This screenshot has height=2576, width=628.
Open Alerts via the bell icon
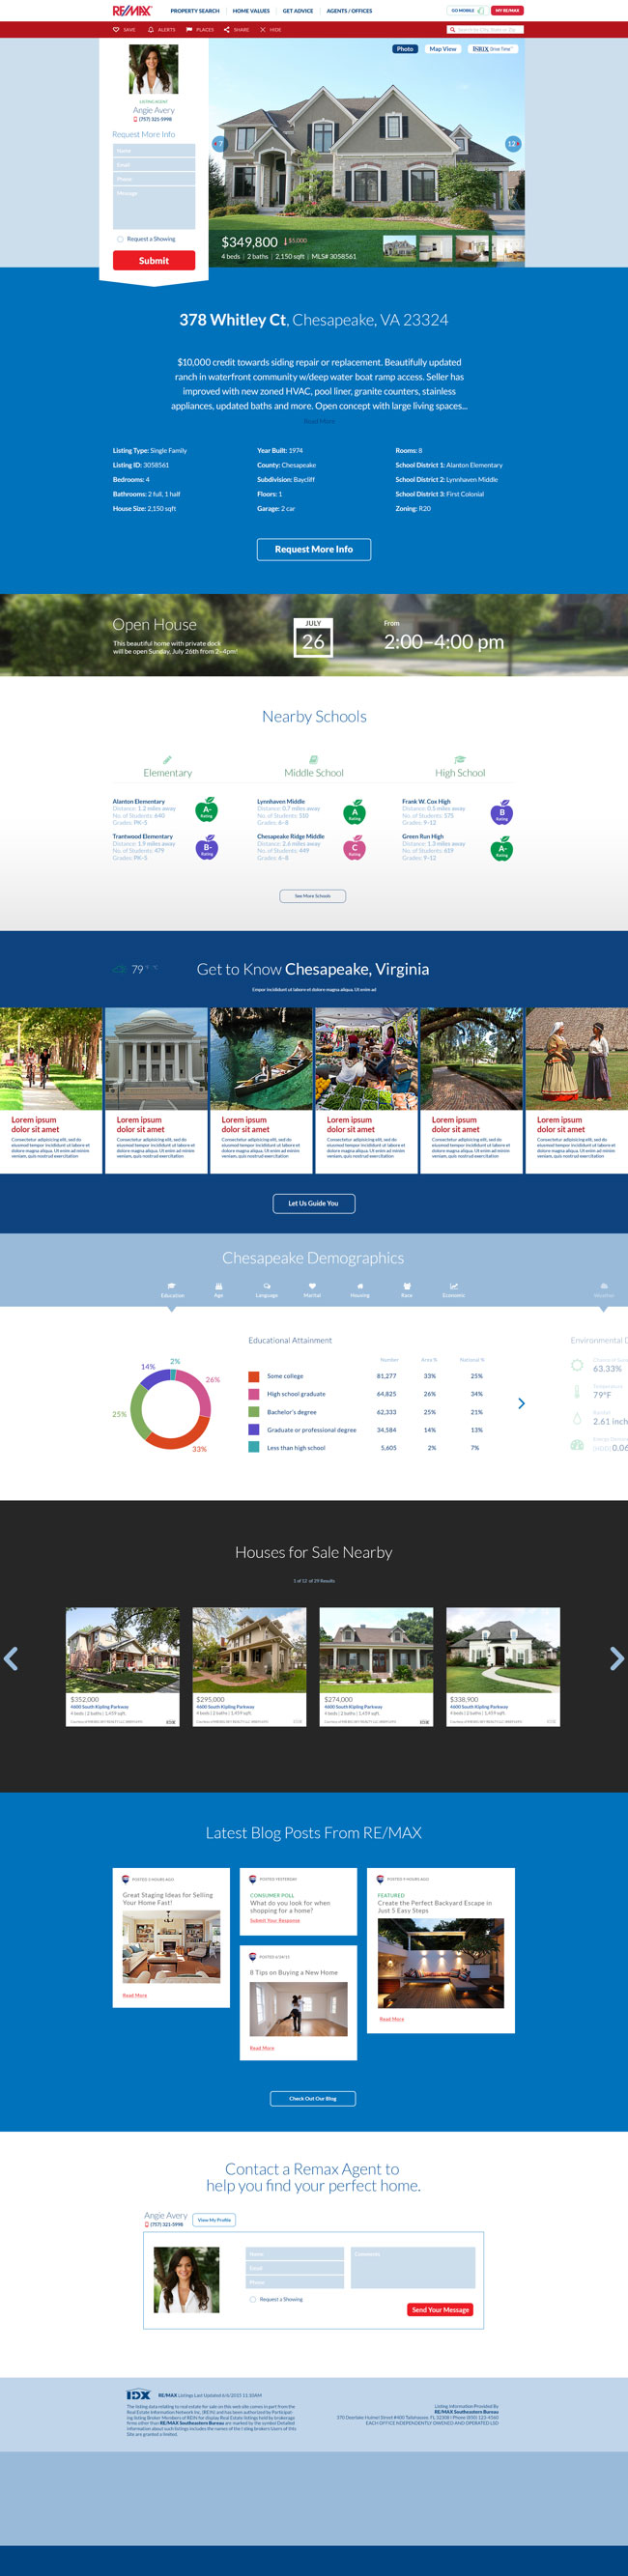[x=151, y=30]
